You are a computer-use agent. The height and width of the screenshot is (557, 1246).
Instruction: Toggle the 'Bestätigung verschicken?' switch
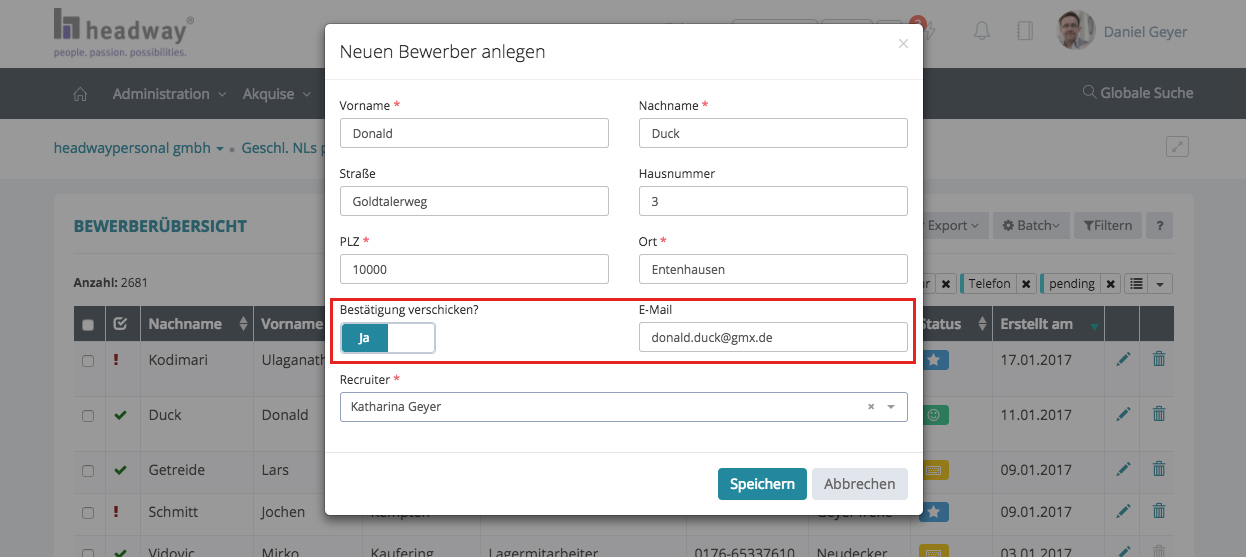click(388, 338)
